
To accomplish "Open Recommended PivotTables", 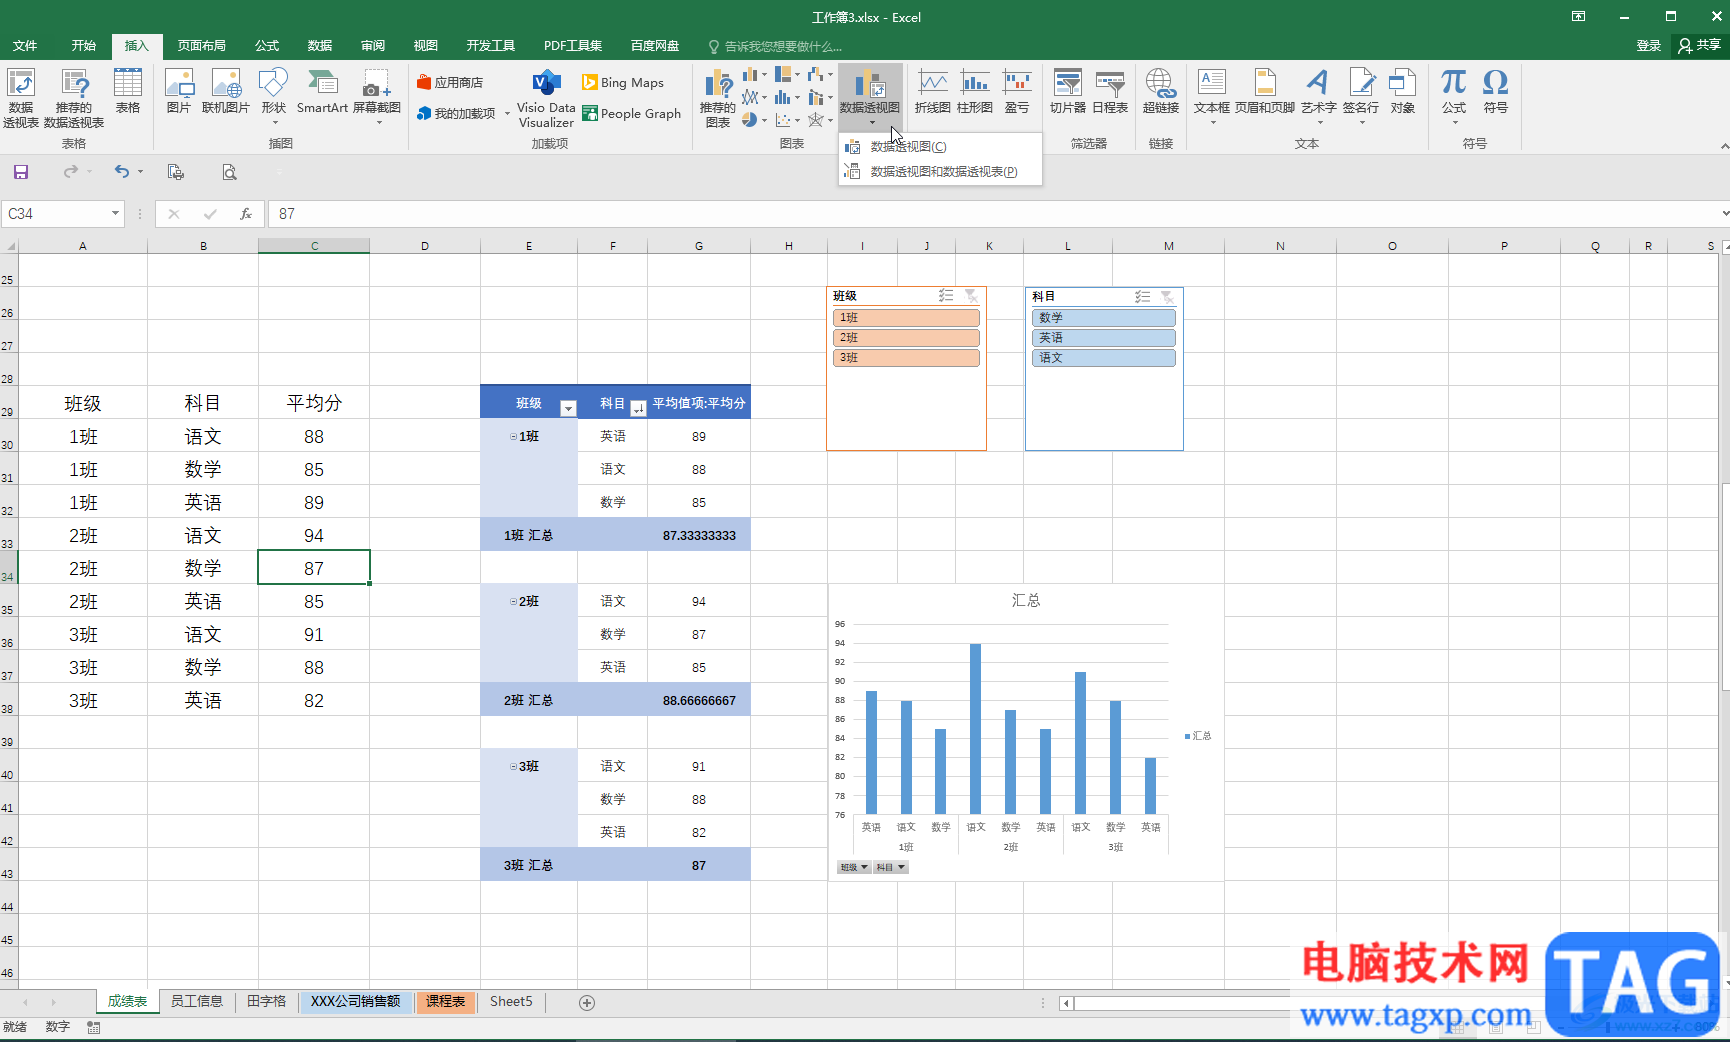I will 74,98.
